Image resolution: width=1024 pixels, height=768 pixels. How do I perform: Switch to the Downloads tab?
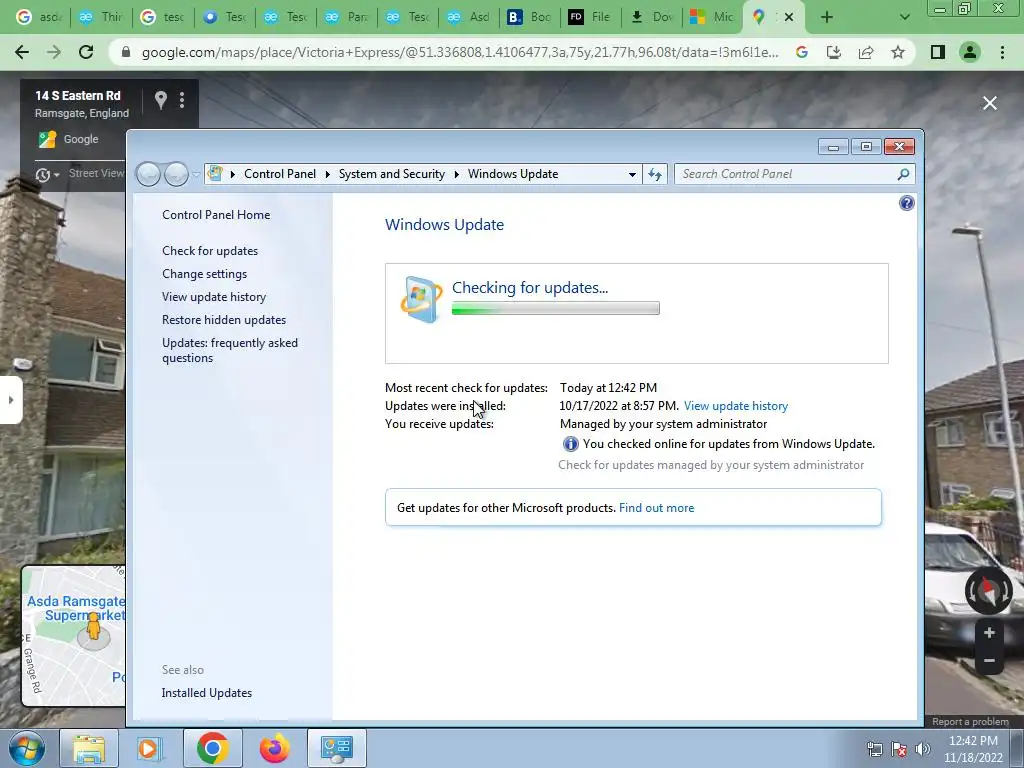pos(651,17)
